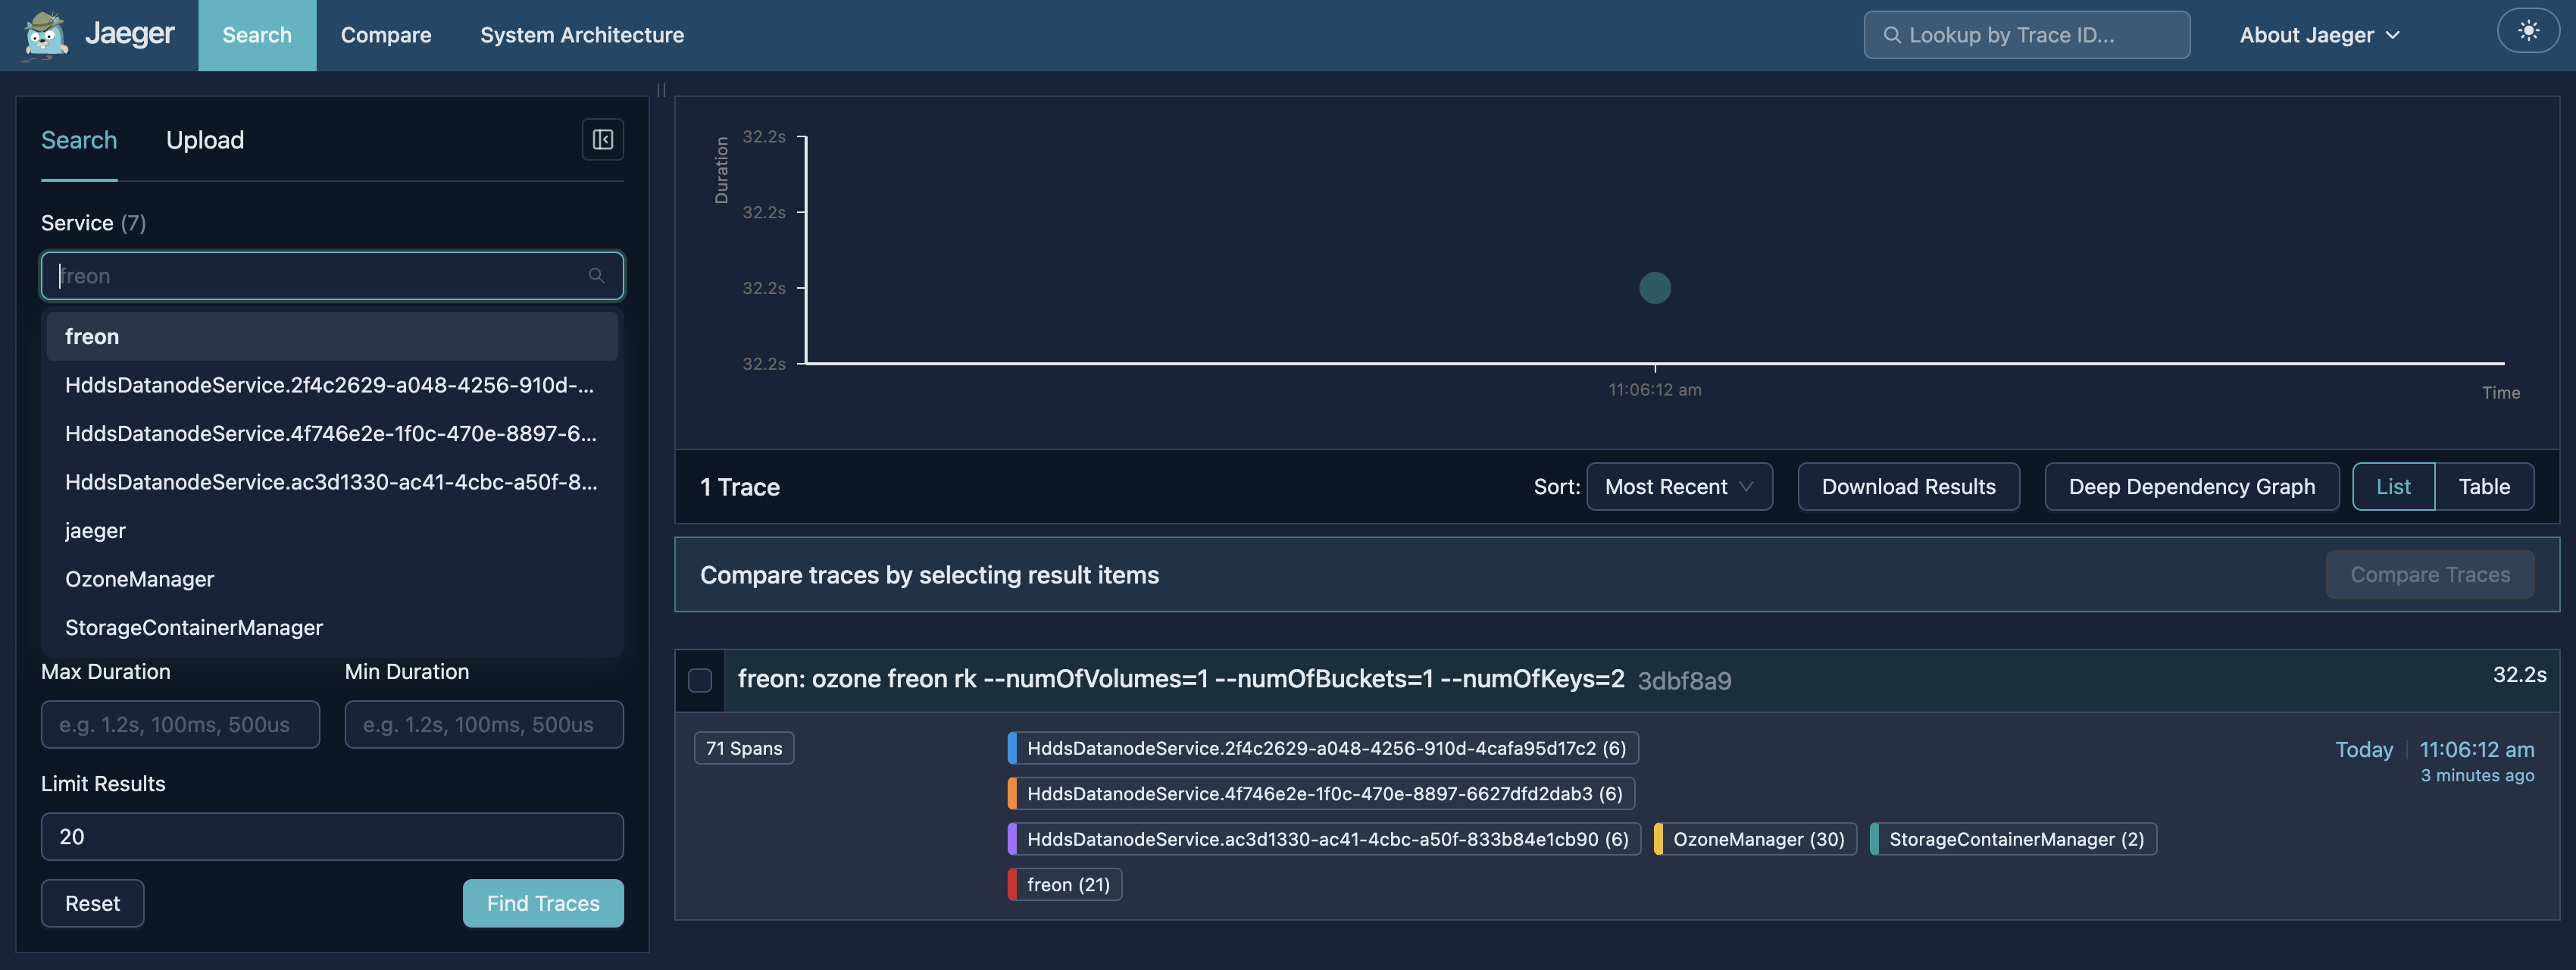Click the 1 Trace results heading

(x=739, y=487)
